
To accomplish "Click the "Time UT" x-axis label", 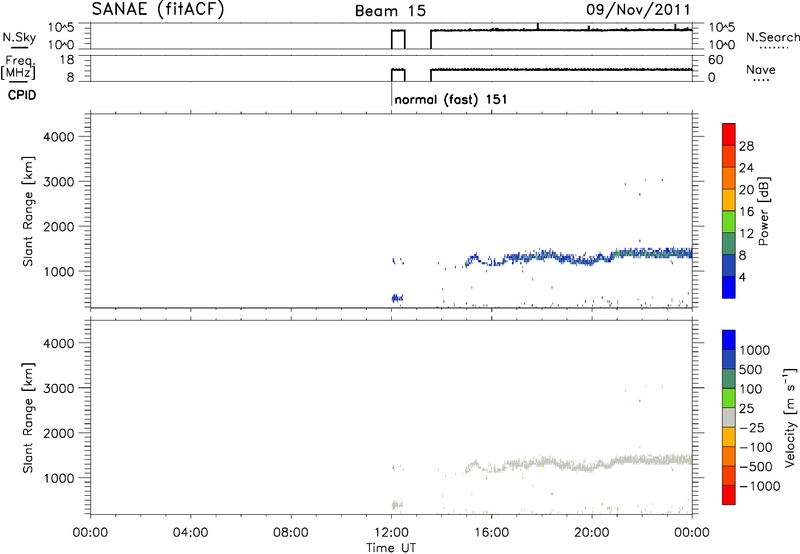I will tap(391, 548).
